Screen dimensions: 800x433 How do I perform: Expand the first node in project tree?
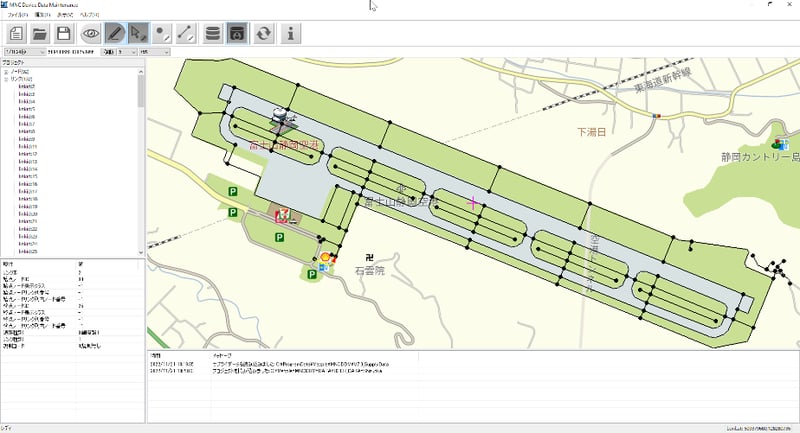(6, 72)
